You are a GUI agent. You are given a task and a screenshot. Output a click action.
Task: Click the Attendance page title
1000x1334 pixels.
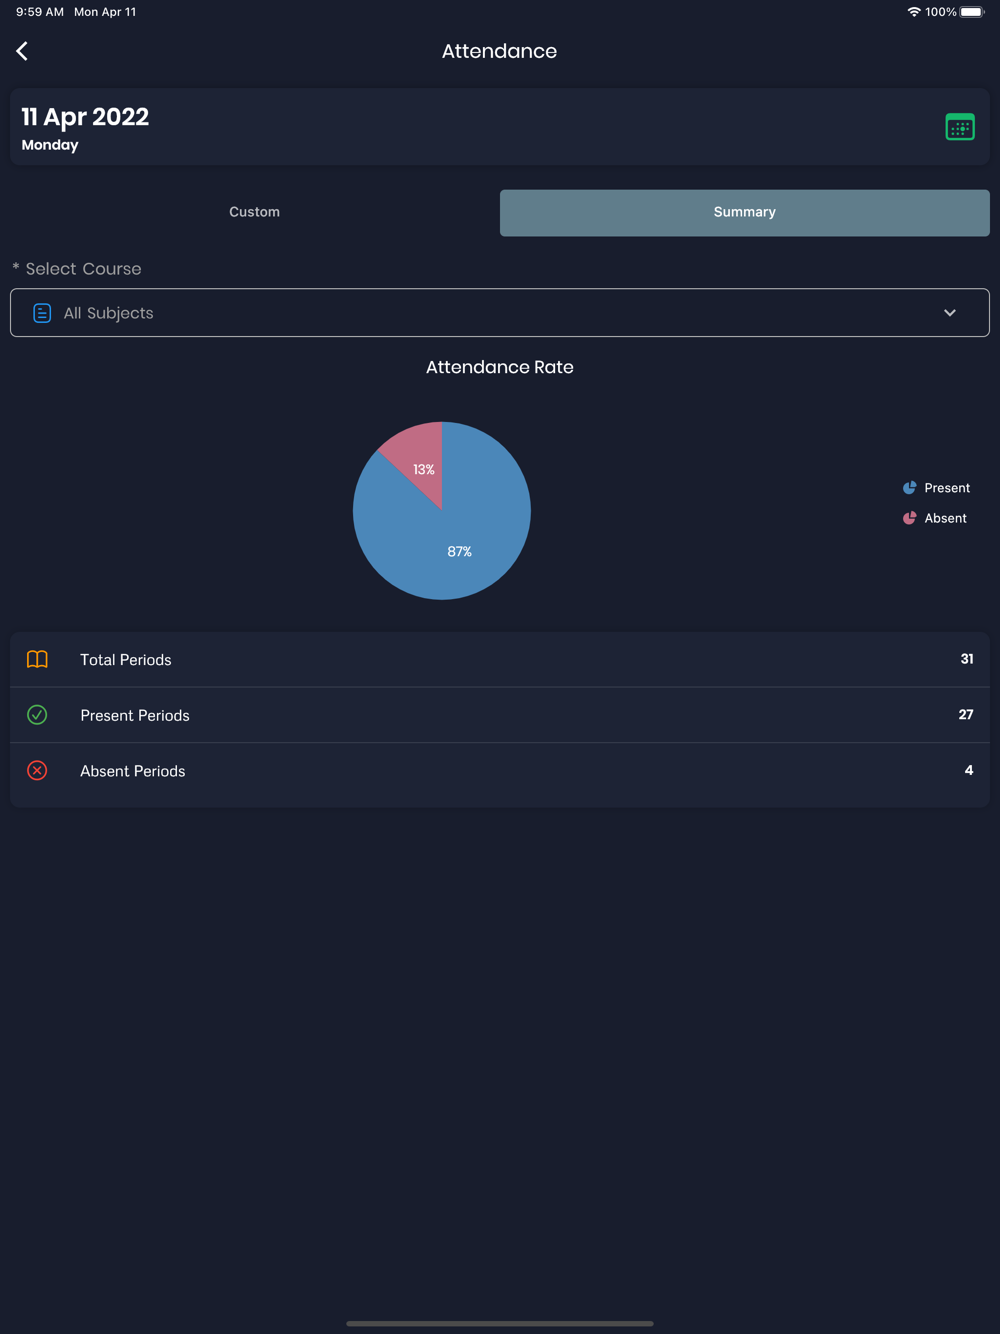[500, 51]
